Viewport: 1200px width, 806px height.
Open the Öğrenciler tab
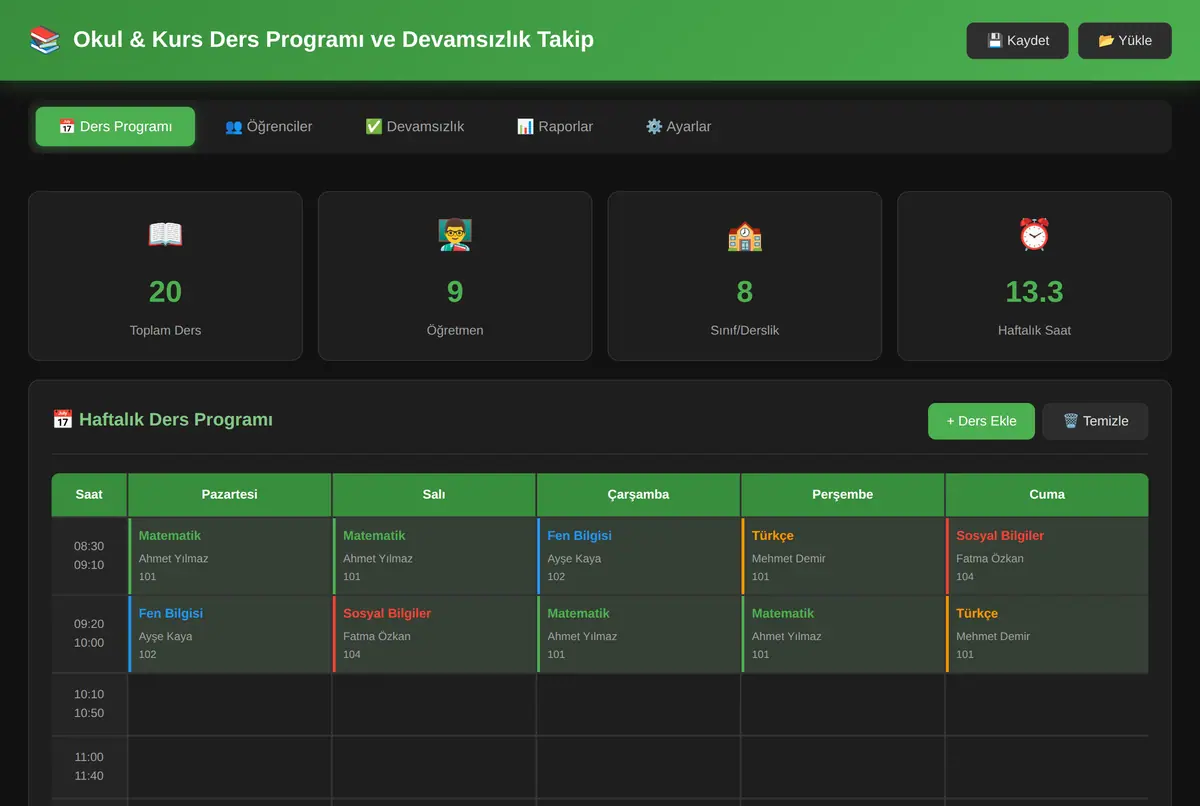tap(268, 127)
